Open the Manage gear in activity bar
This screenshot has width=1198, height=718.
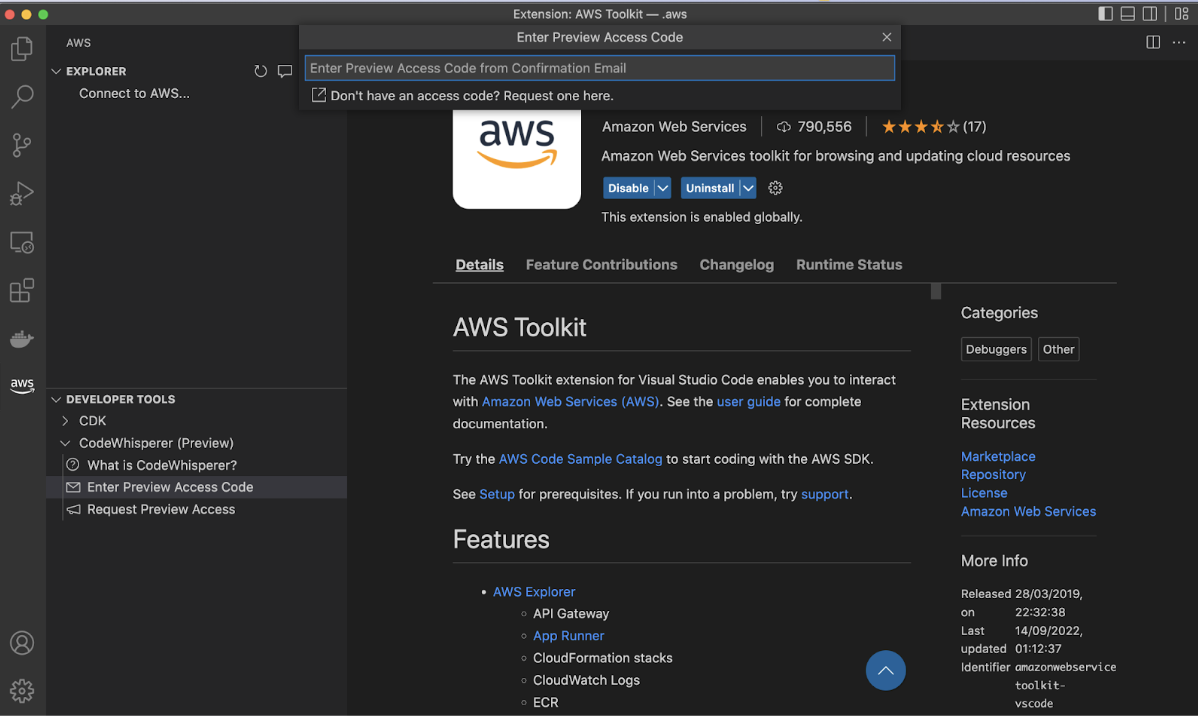click(22, 691)
